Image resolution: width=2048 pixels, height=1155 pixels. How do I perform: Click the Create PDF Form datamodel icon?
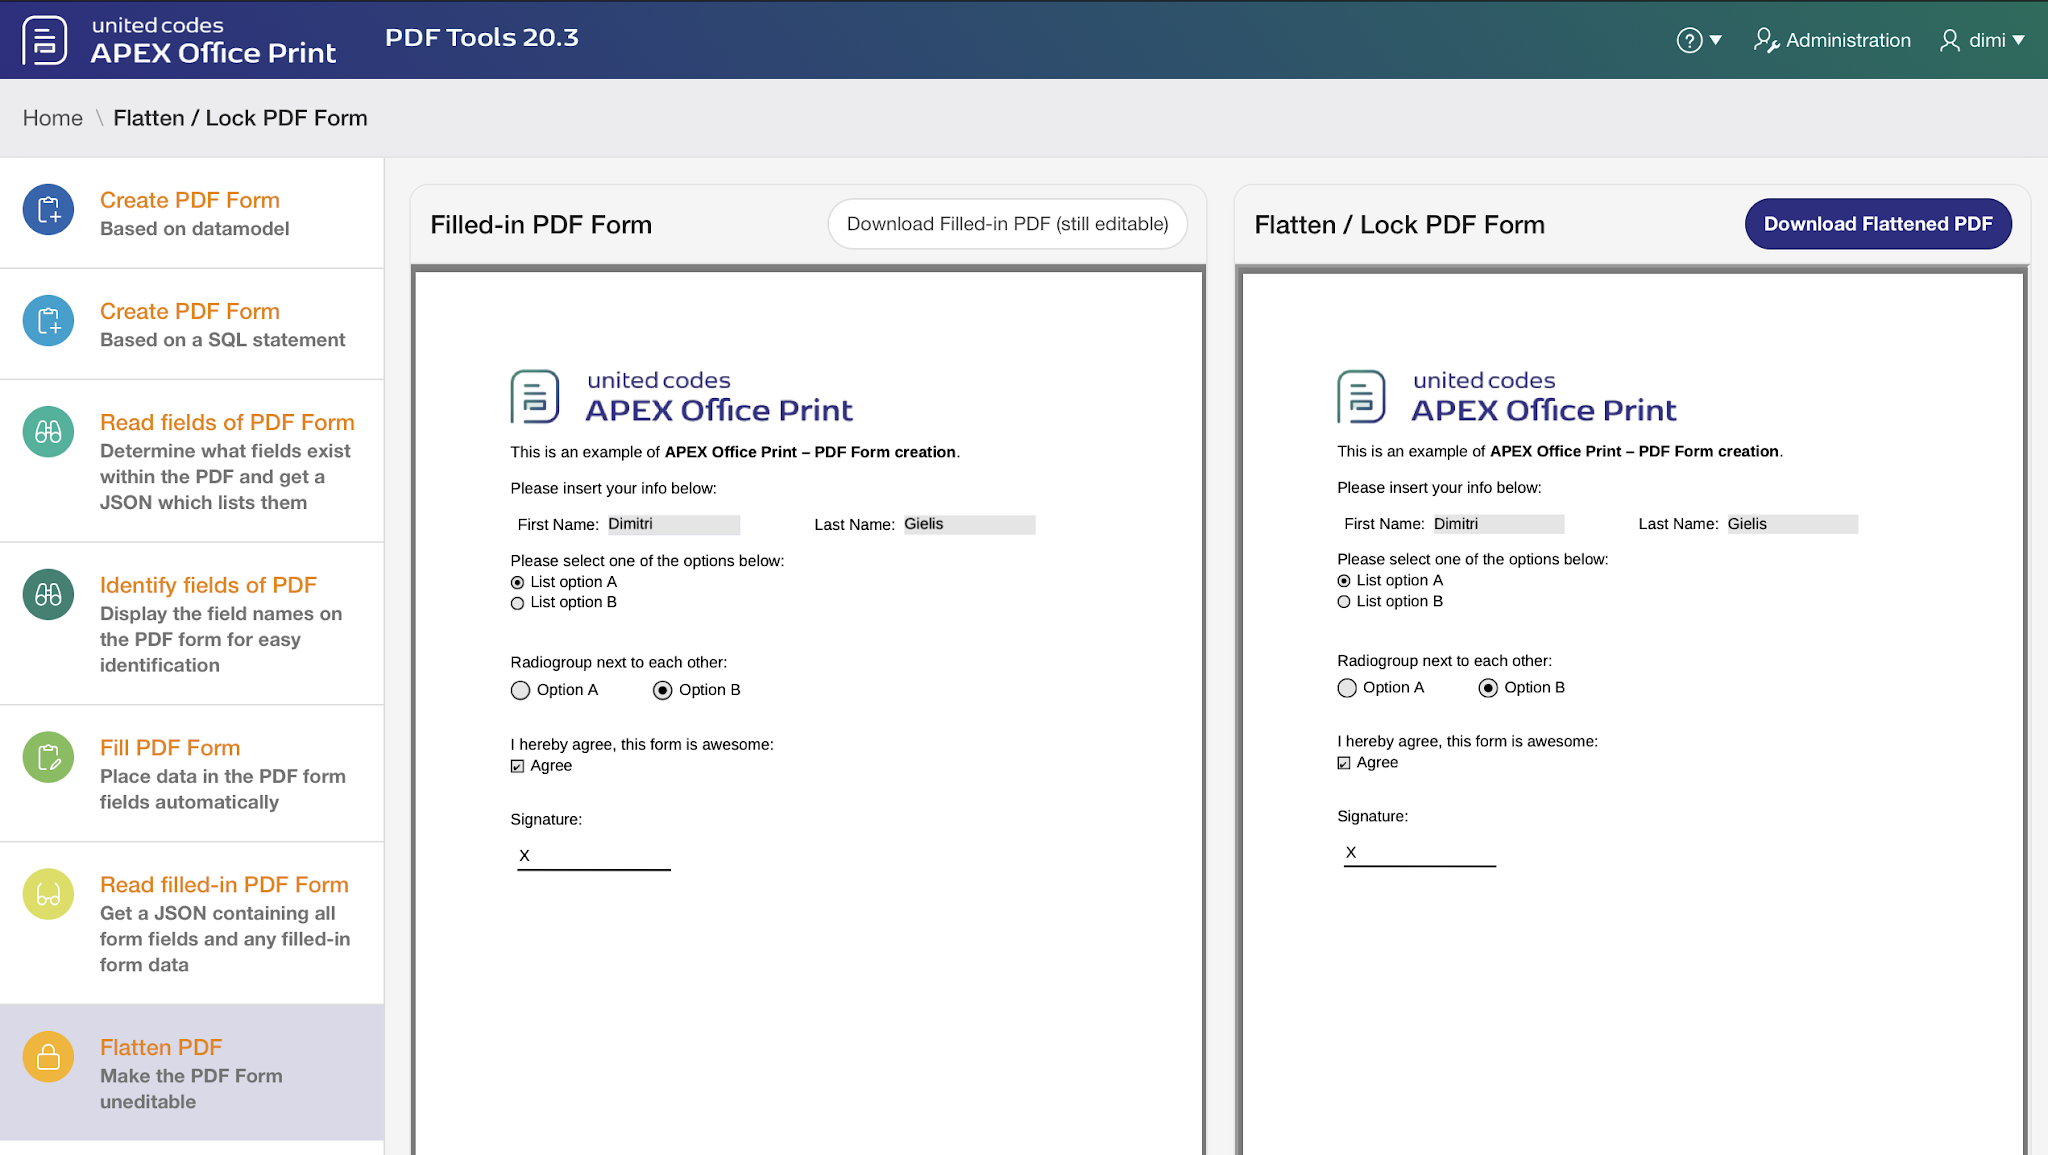pos(48,210)
